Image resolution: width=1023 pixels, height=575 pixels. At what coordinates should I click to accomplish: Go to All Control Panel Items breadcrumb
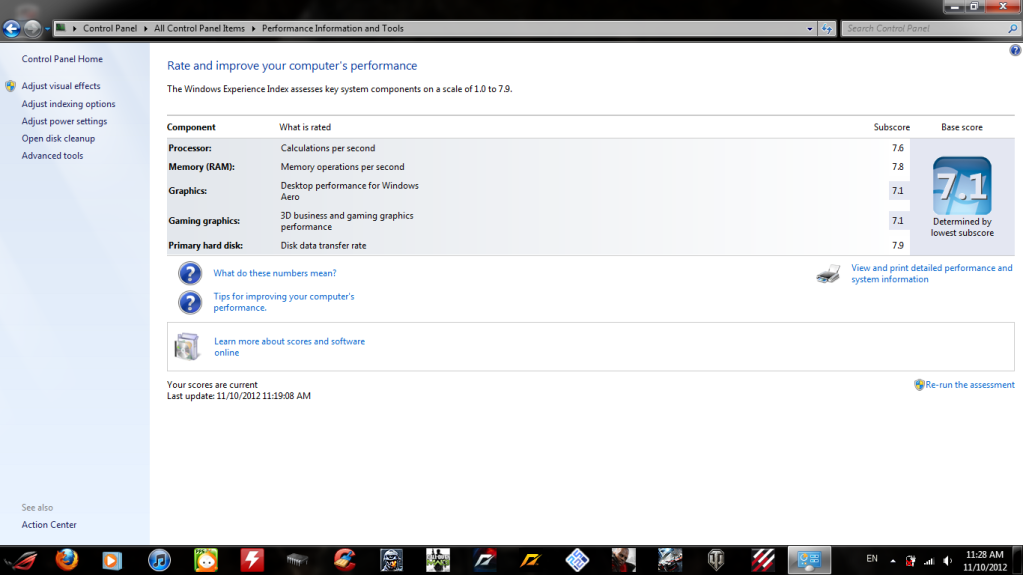point(200,29)
